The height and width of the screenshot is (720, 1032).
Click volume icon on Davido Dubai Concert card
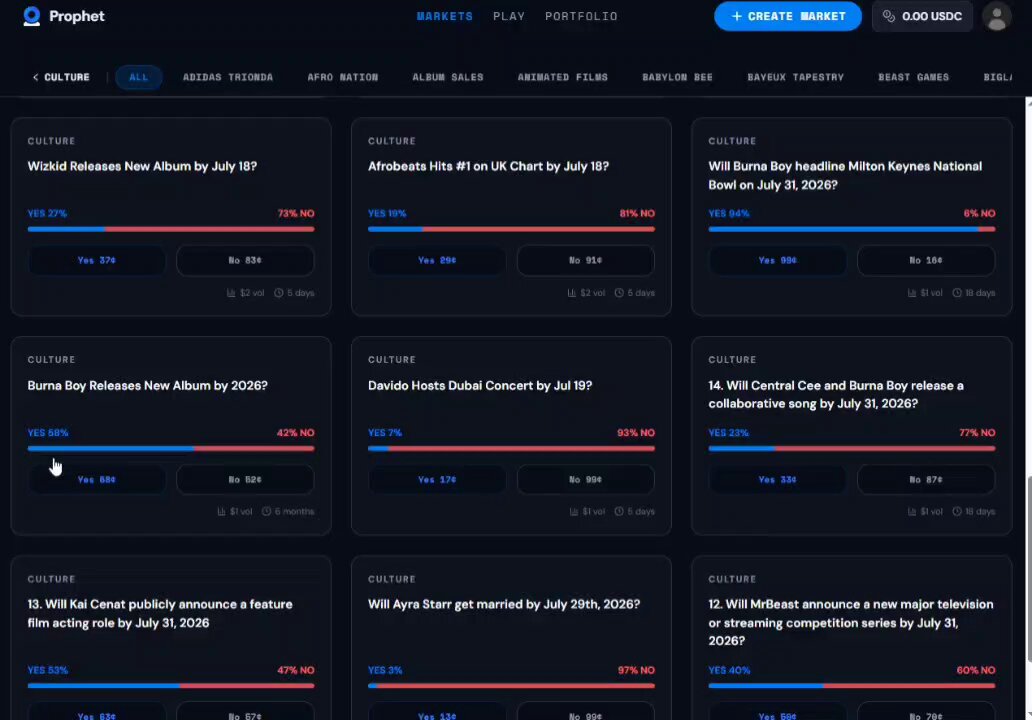pyautogui.click(x=573, y=511)
